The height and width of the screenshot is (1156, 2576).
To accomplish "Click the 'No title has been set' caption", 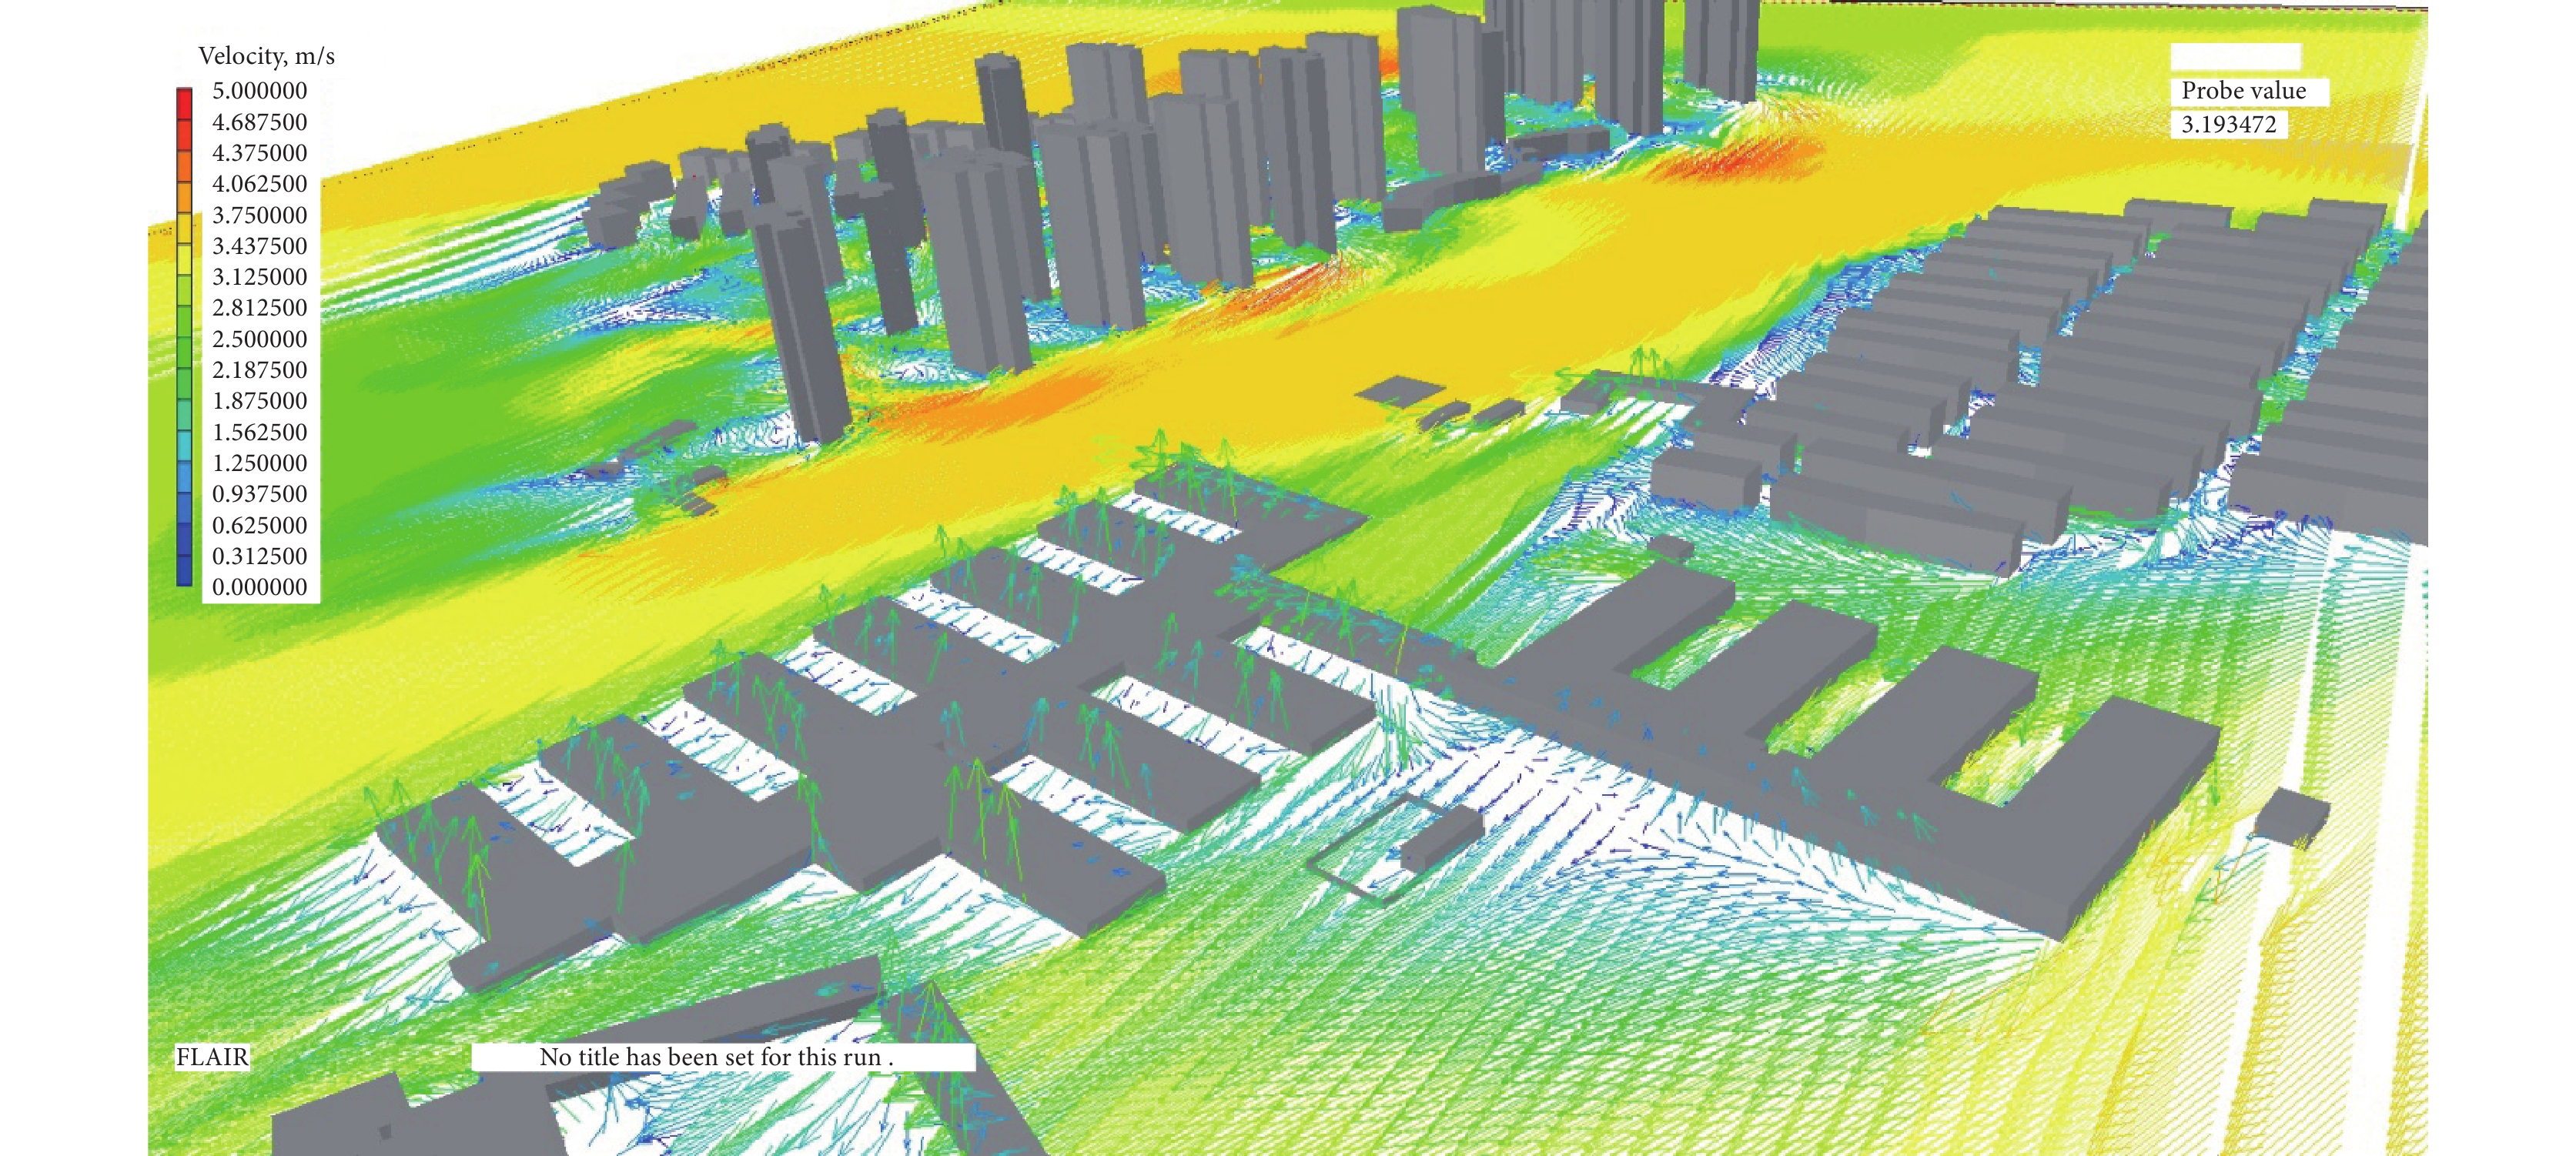I will pos(716,1057).
